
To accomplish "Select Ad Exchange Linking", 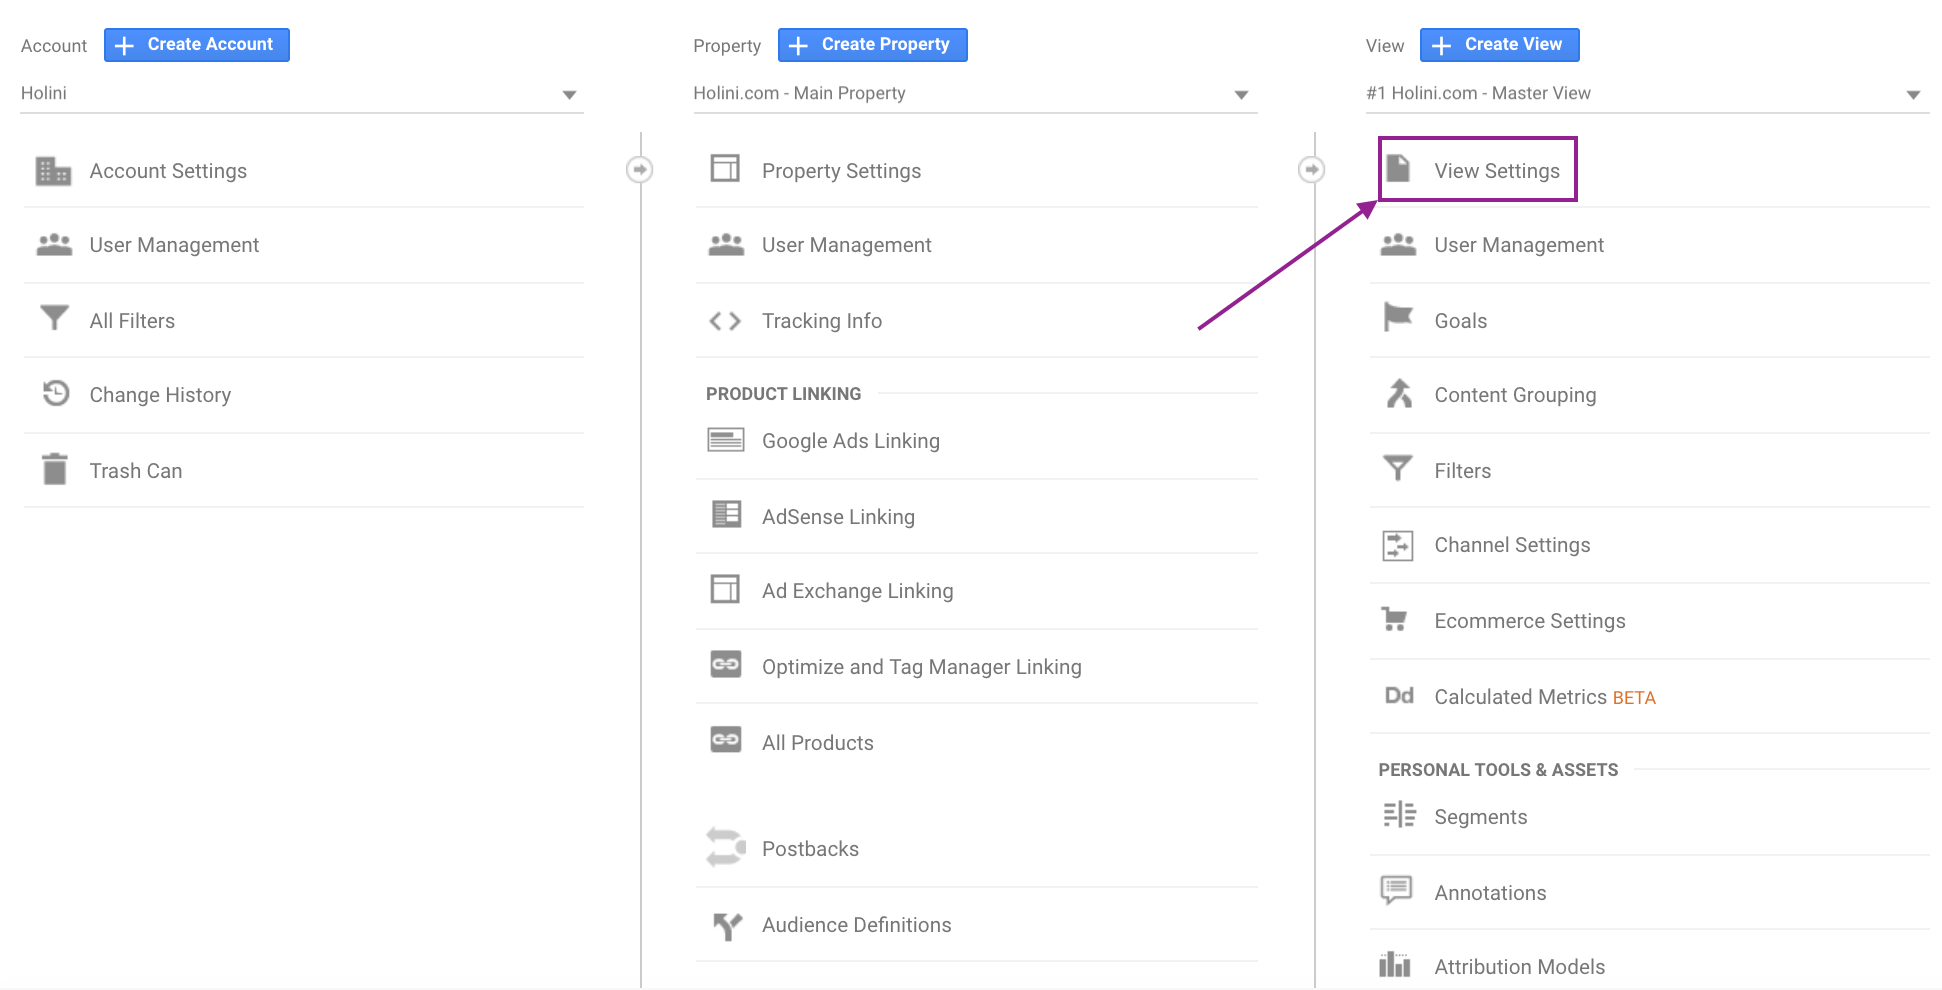I will (858, 591).
